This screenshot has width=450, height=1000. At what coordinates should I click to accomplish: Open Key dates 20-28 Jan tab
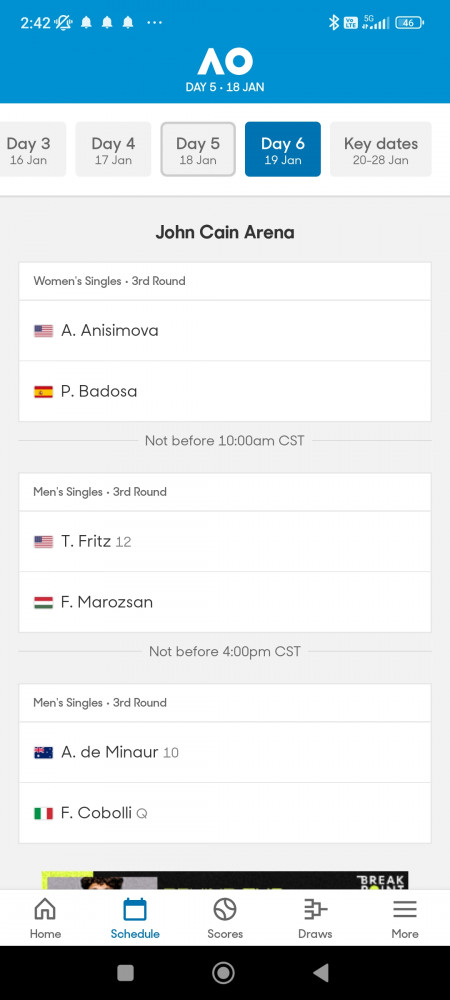381,149
